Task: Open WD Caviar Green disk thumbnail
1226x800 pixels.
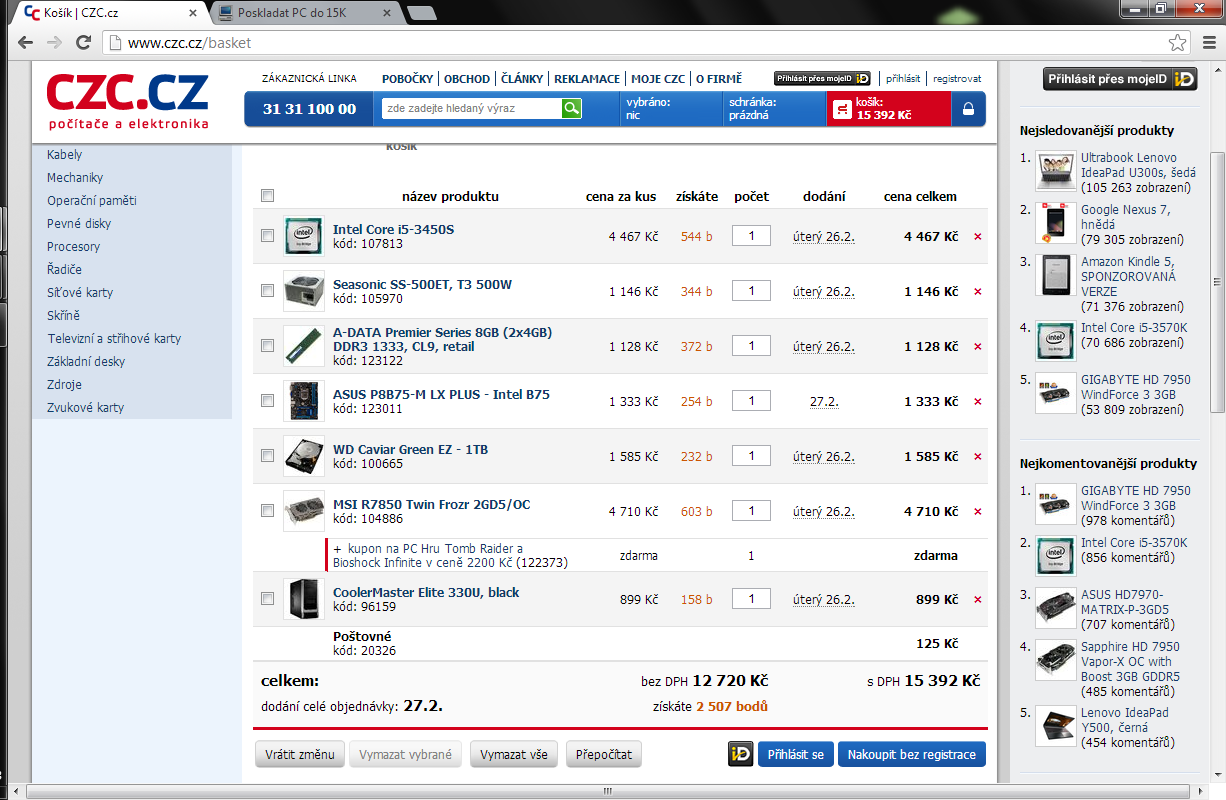Action: coord(303,456)
